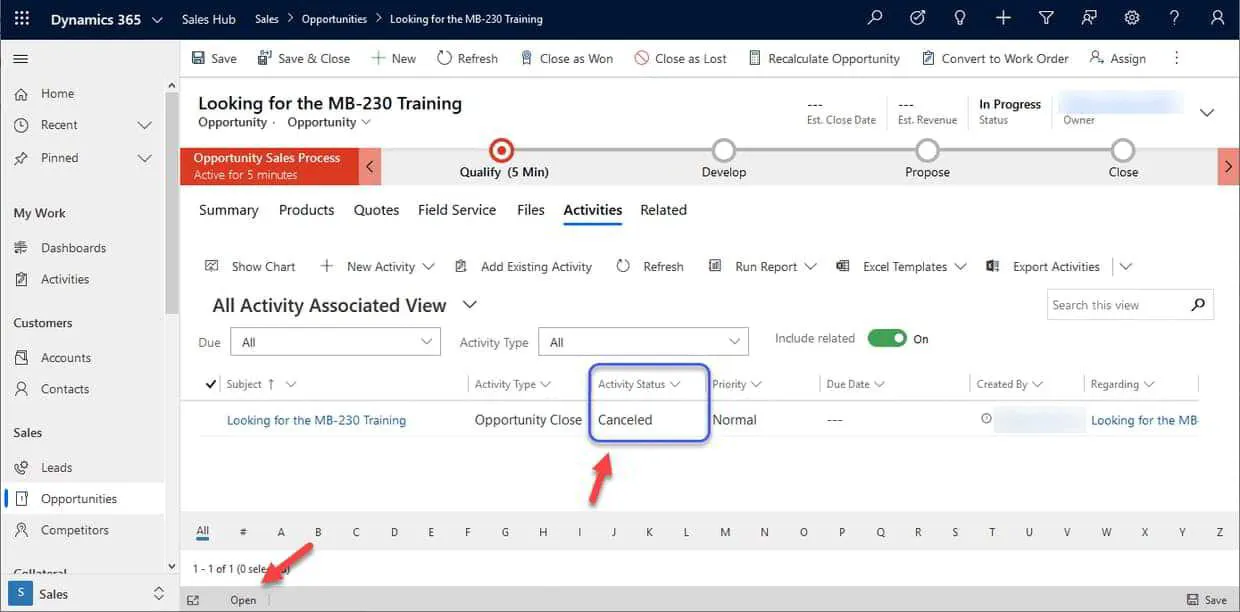Open the task flow target icon
Screen dimensions: 1240x612
point(918,18)
